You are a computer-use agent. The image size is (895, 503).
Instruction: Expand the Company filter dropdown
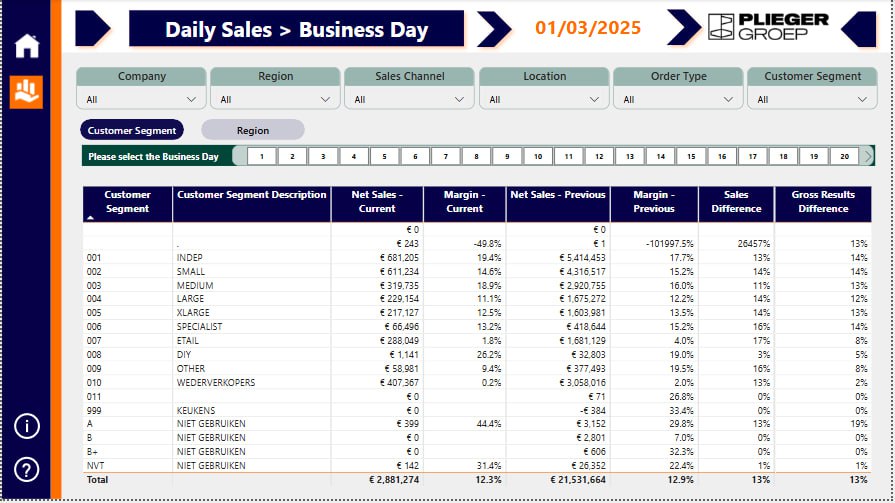(x=141, y=99)
